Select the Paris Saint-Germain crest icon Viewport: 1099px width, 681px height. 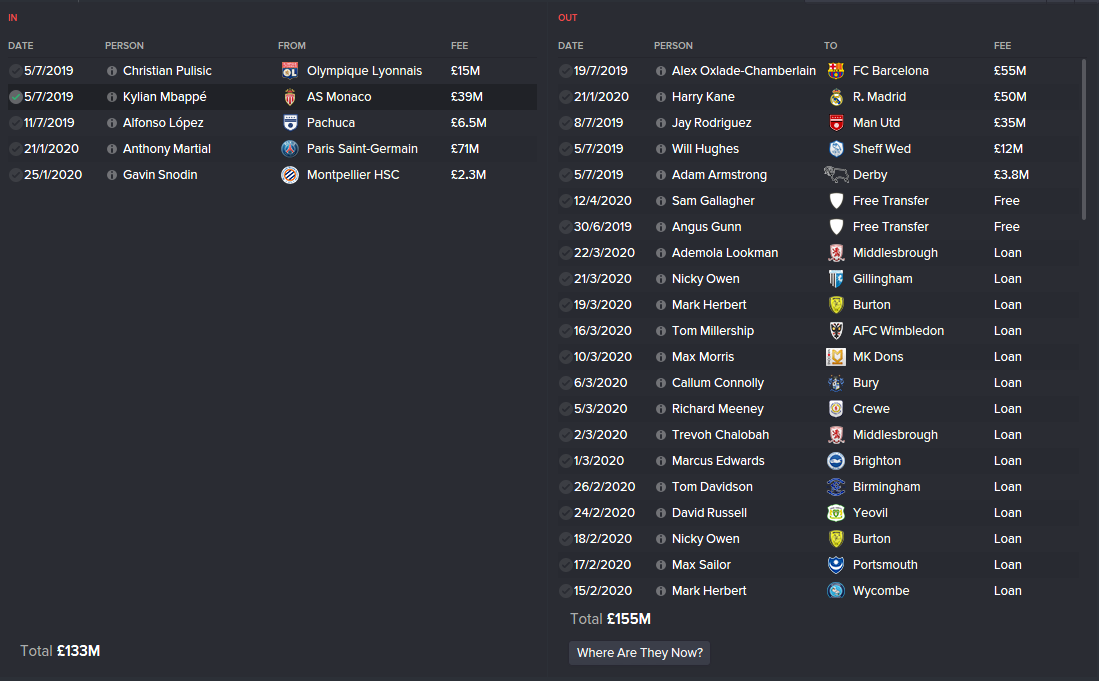click(x=290, y=149)
